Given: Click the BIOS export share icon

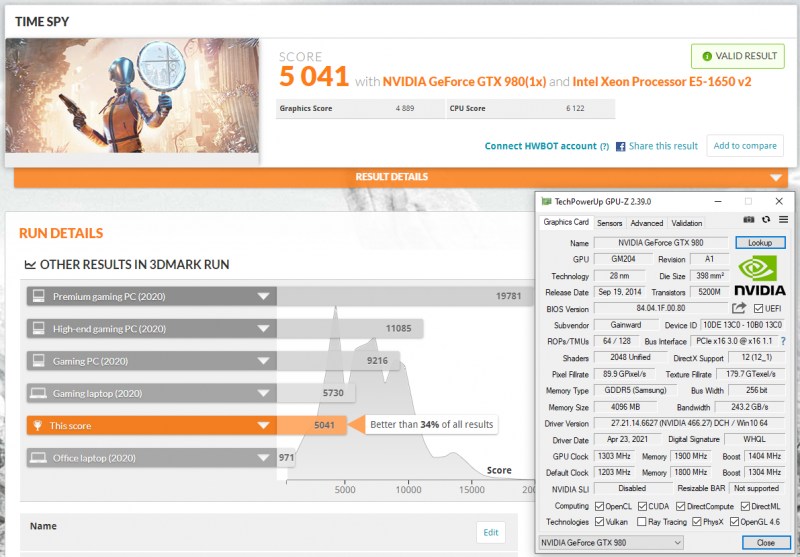Looking at the screenshot, I should tap(739, 309).
